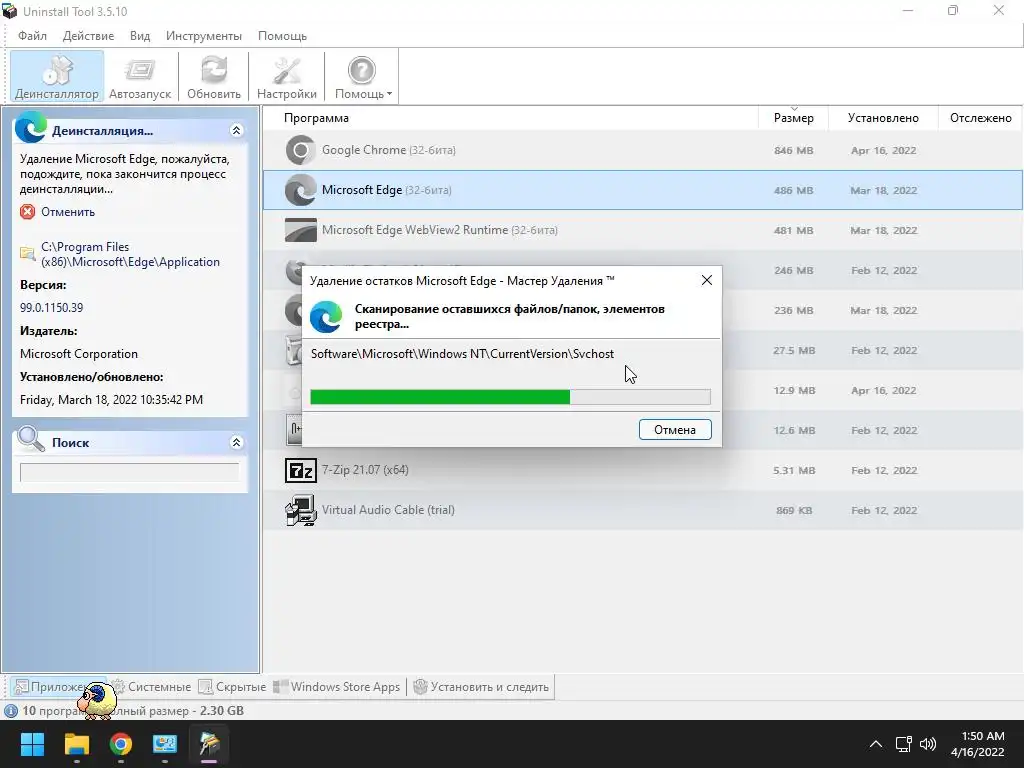Click Microsoft Edge WebView2 Runtime name

(x=440, y=230)
